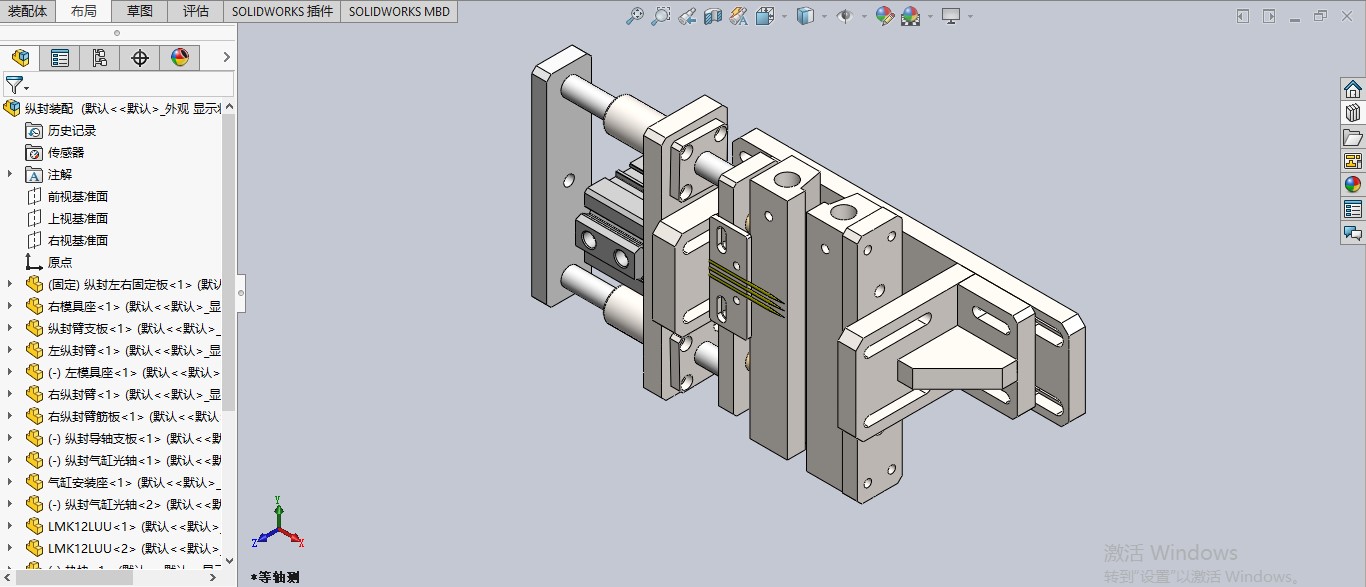Click the Display Style icon
Image resolution: width=1366 pixels, height=587 pixels.
pyautogui.click(x=806, y=16)
